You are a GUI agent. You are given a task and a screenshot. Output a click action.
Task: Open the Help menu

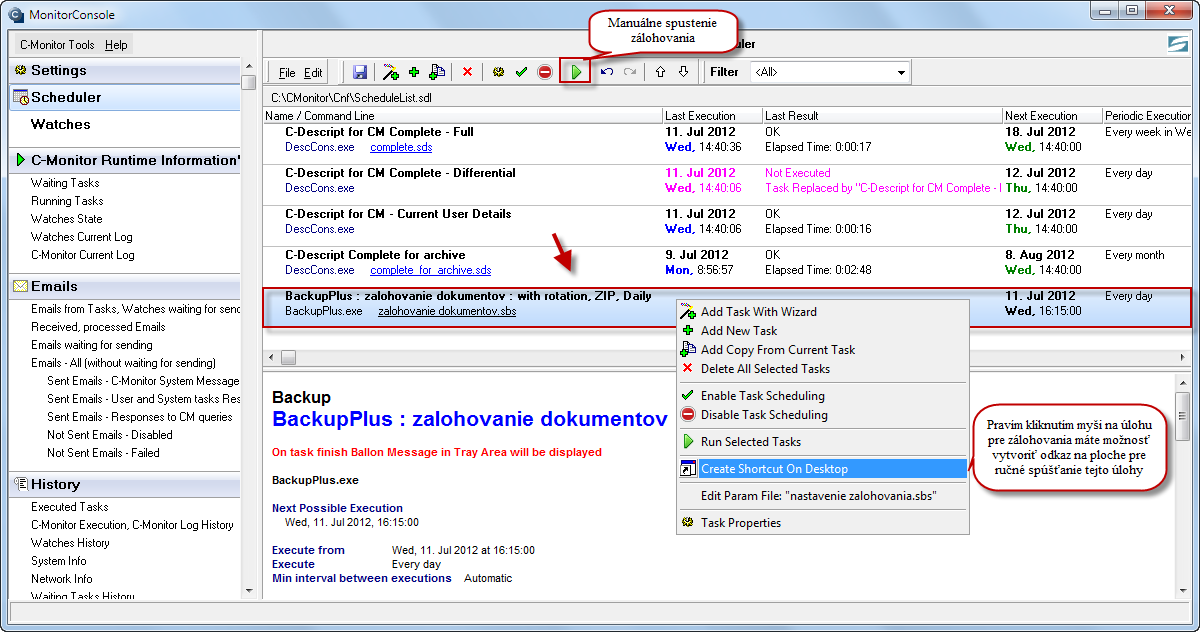[x=117, y=45]
